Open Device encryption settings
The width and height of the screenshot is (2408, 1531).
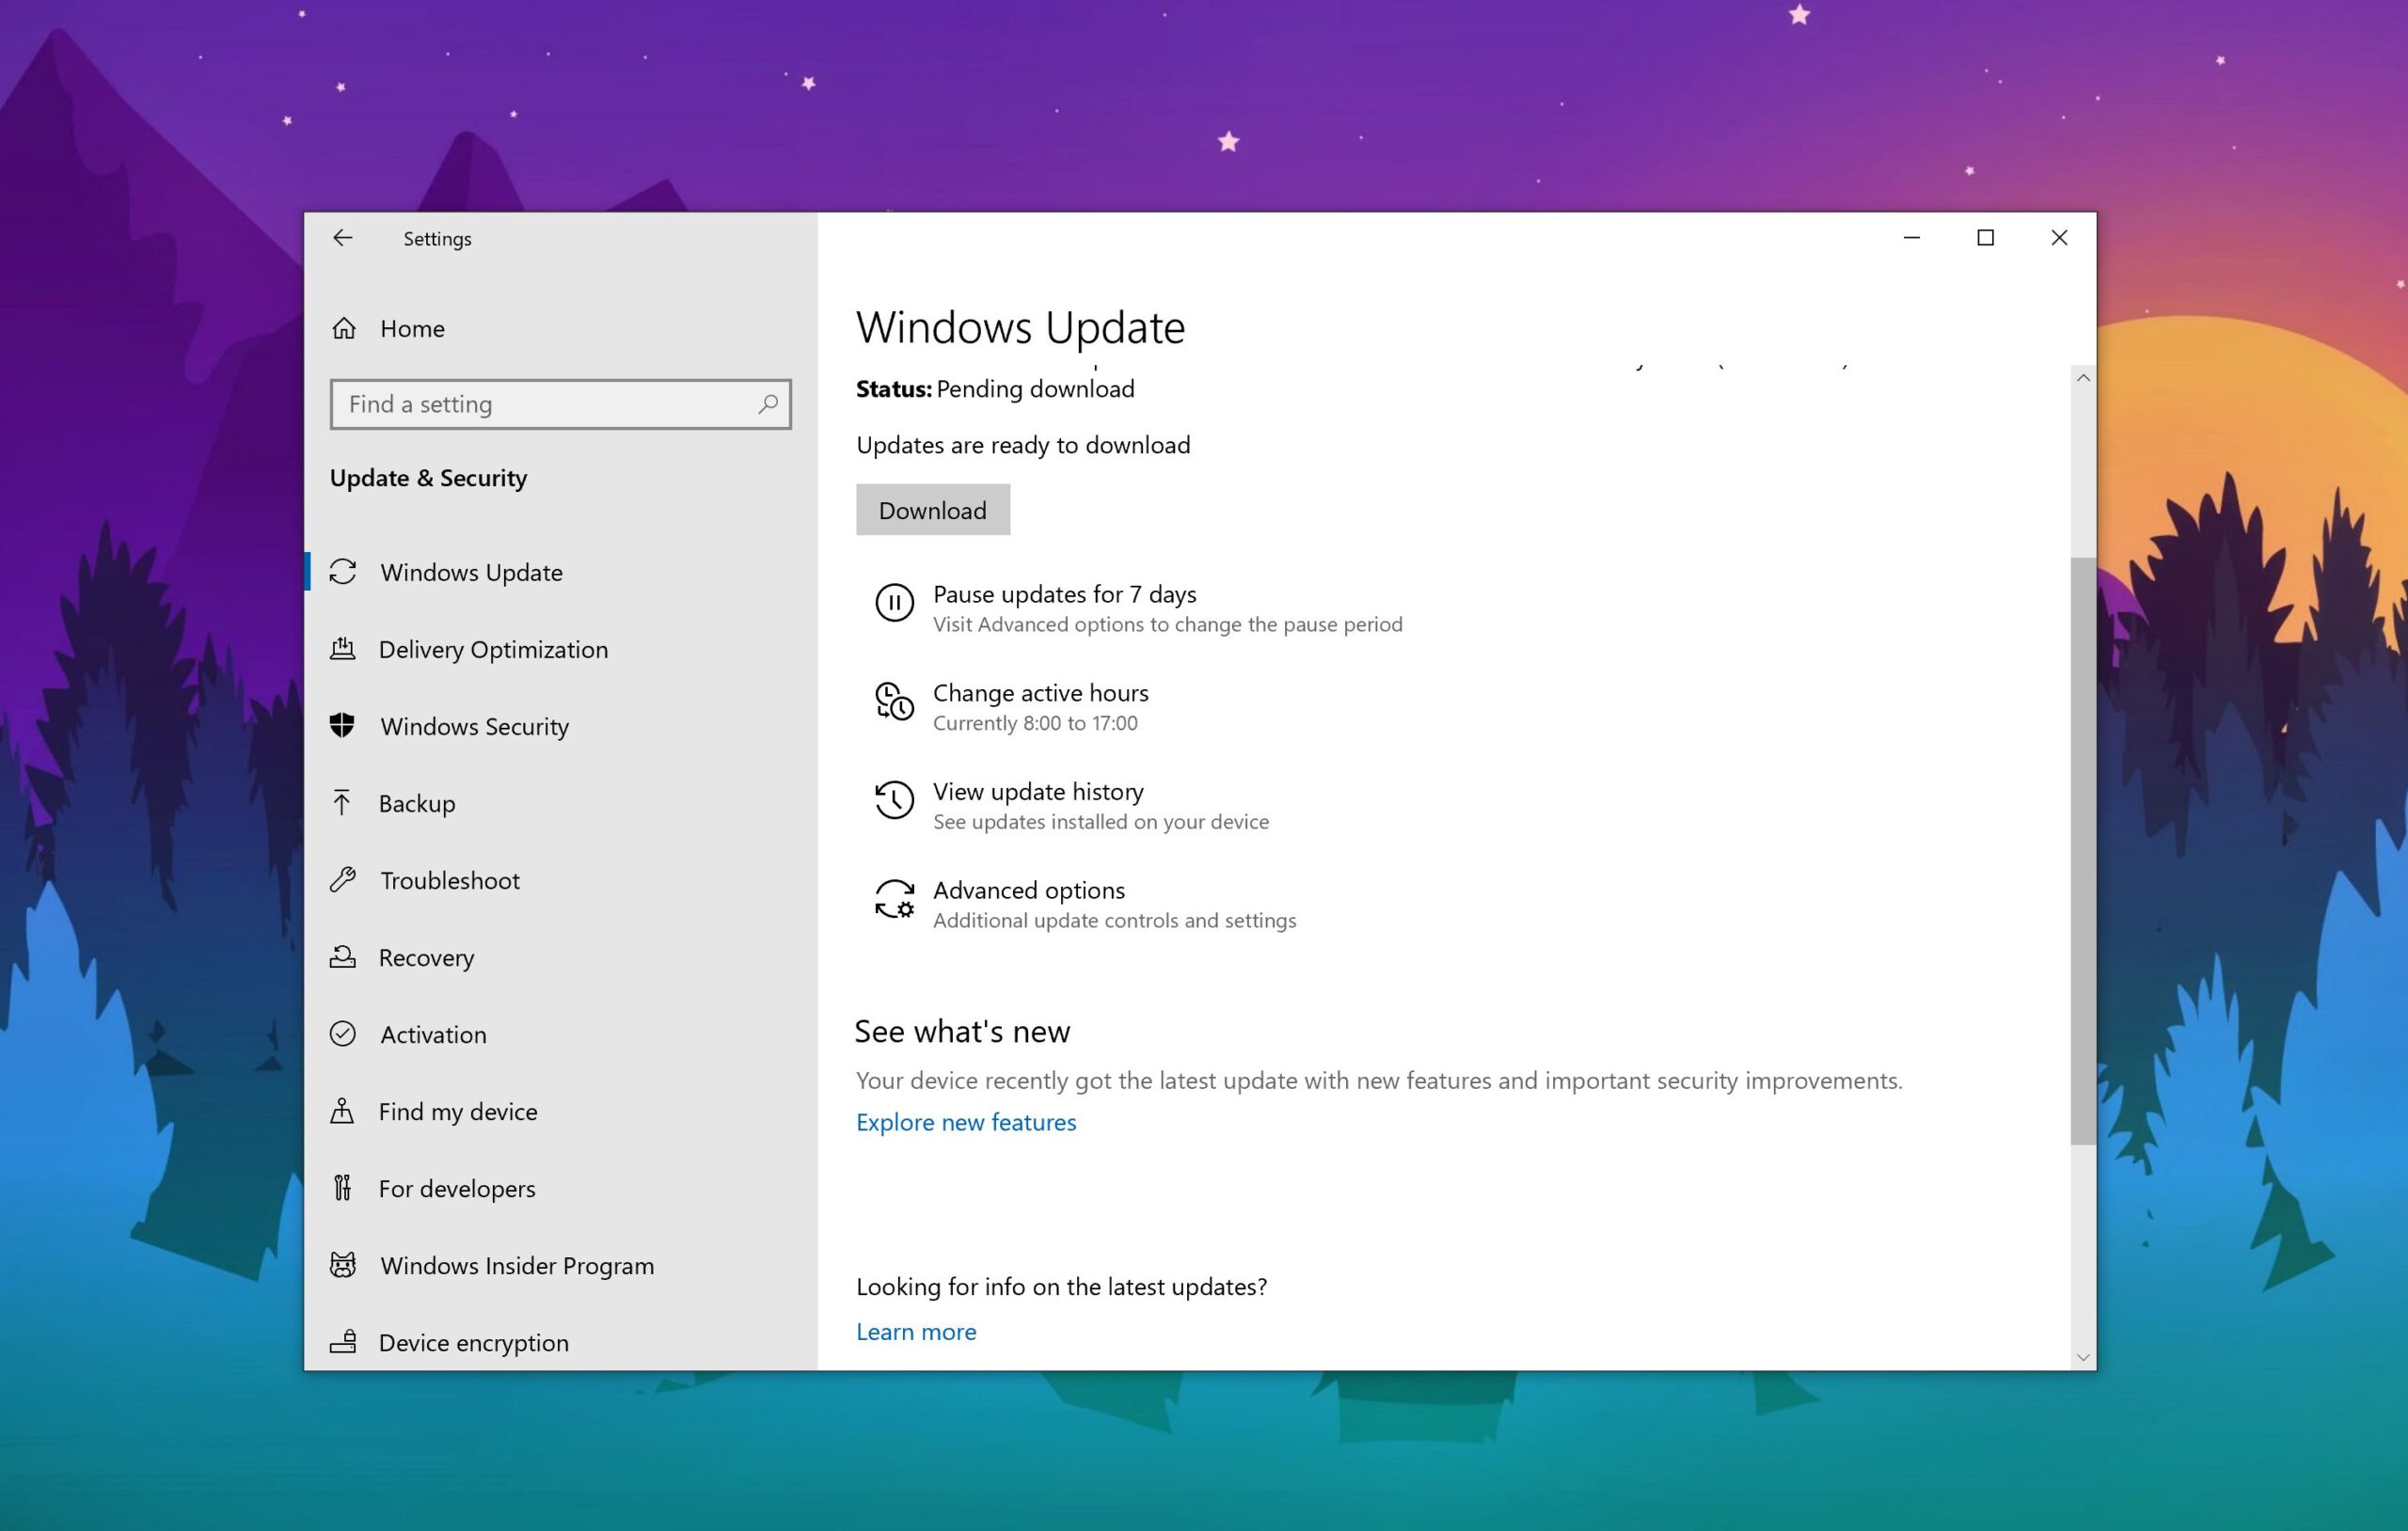561,1342
